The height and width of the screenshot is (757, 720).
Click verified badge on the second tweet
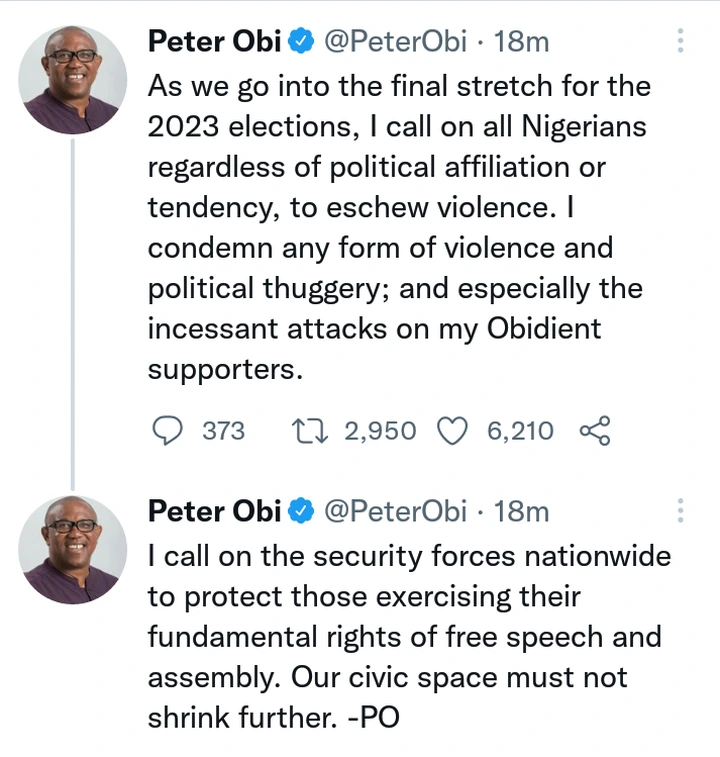(301, 511)
